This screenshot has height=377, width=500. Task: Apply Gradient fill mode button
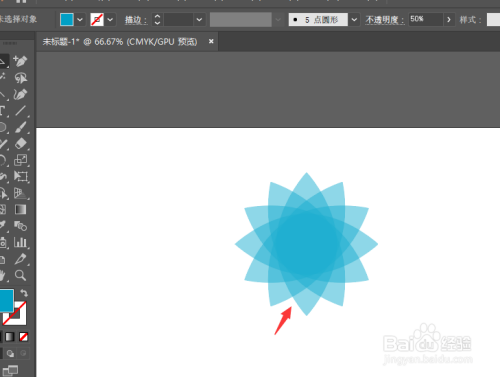pos(10,337)
